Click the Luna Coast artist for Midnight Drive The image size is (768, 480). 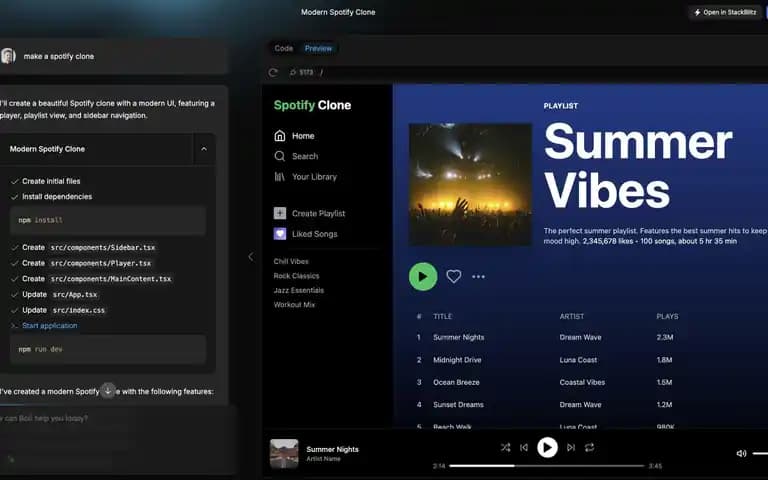coord(578,360)
